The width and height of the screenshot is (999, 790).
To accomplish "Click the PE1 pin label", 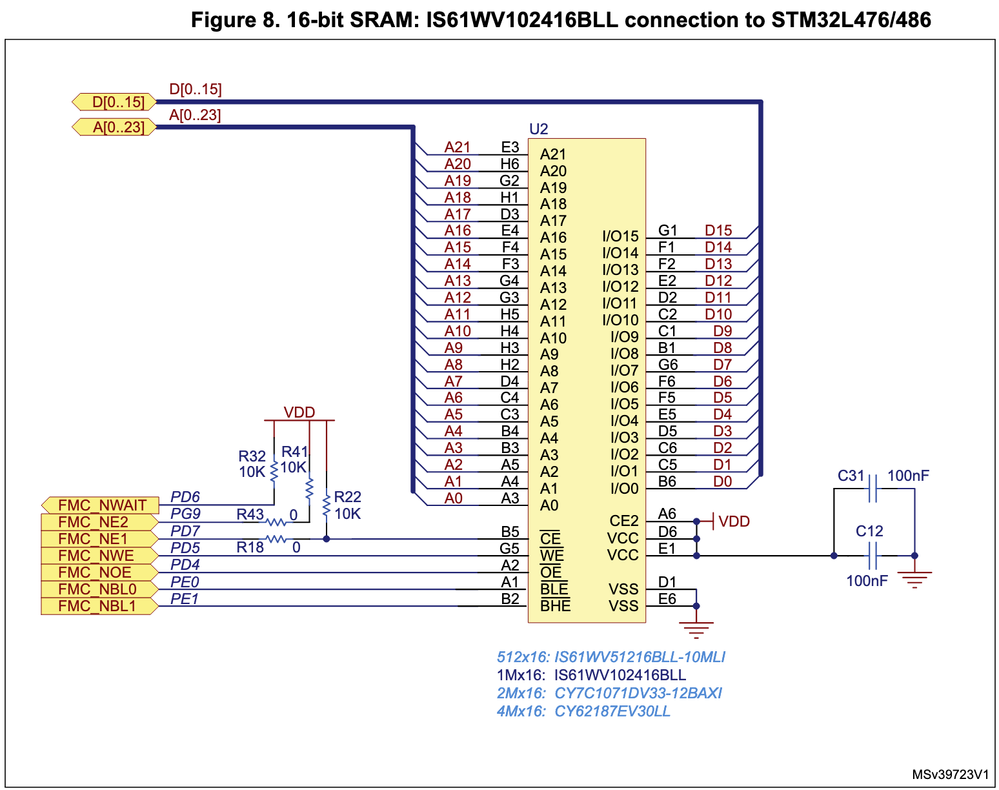I will [x=185, y=598].
